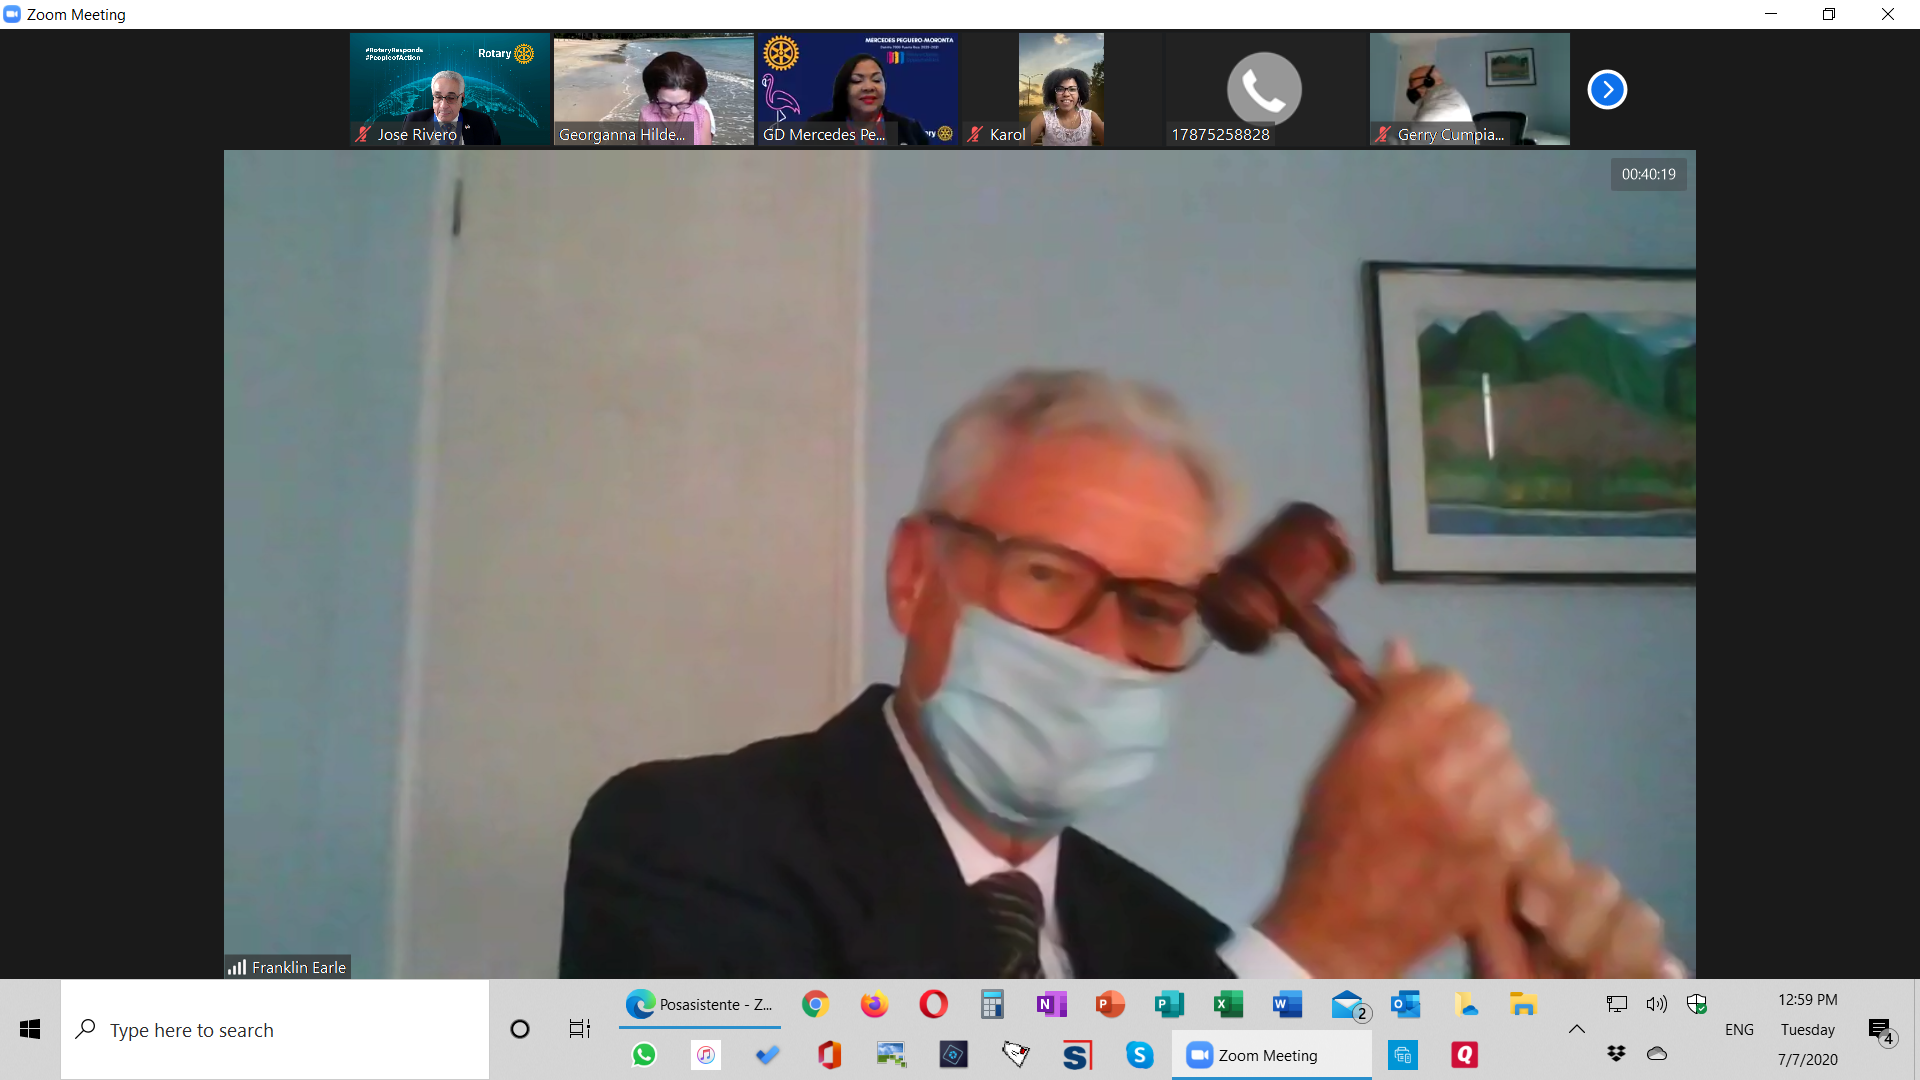Viewport: 1920px width, 1080px height.
Task: Open WhatsApp from the taskbar
Action: click(x=644, y=1055)
